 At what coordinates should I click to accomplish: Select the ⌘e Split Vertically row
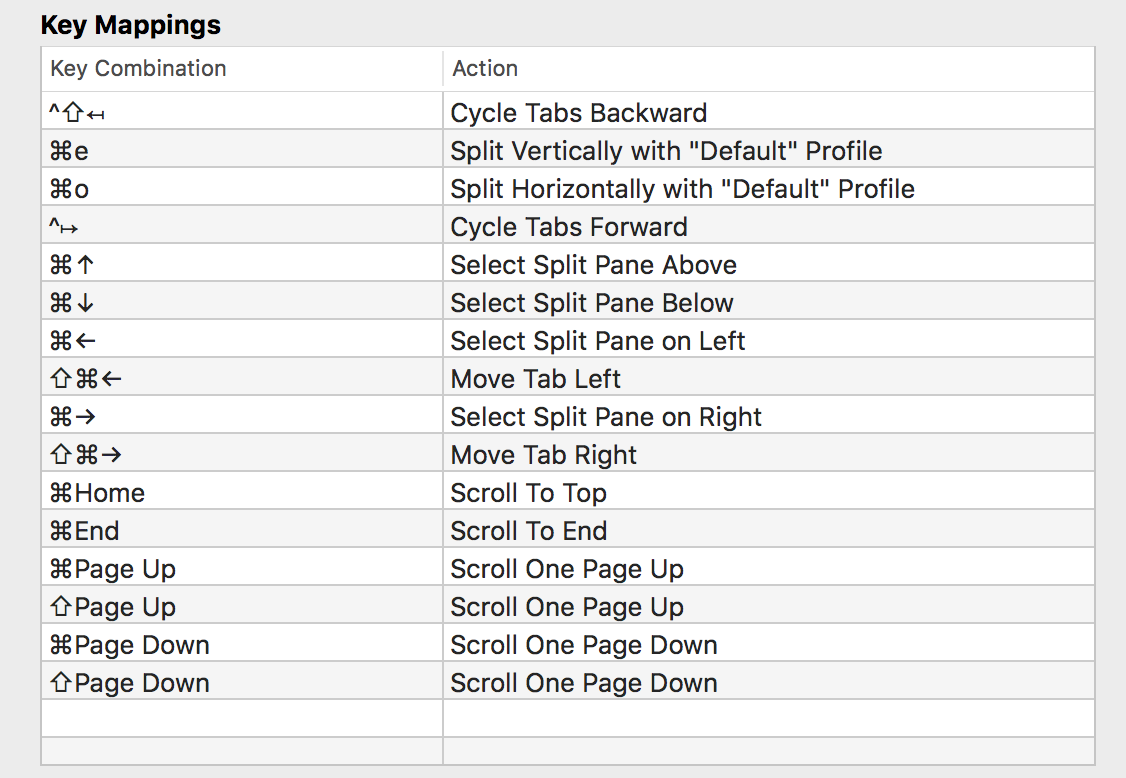point(666,151)
